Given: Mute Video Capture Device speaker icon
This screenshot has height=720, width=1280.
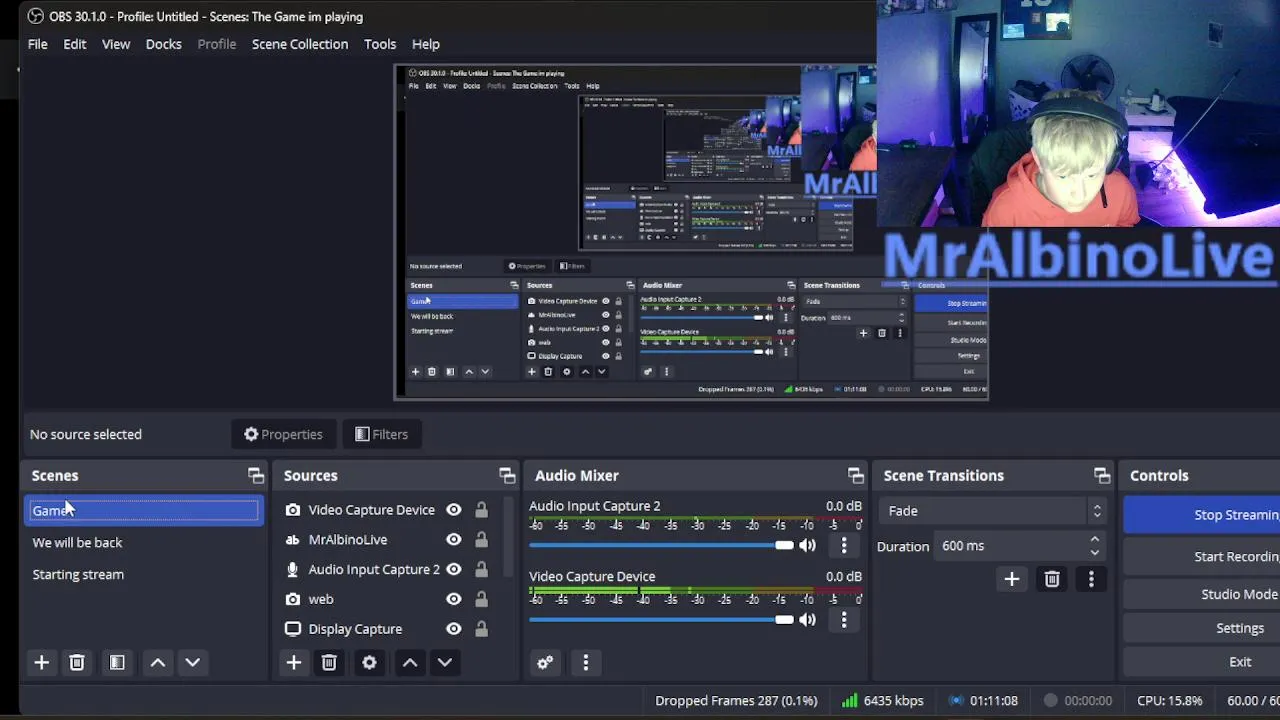Looking at the screenshot, I should [807, 619].
